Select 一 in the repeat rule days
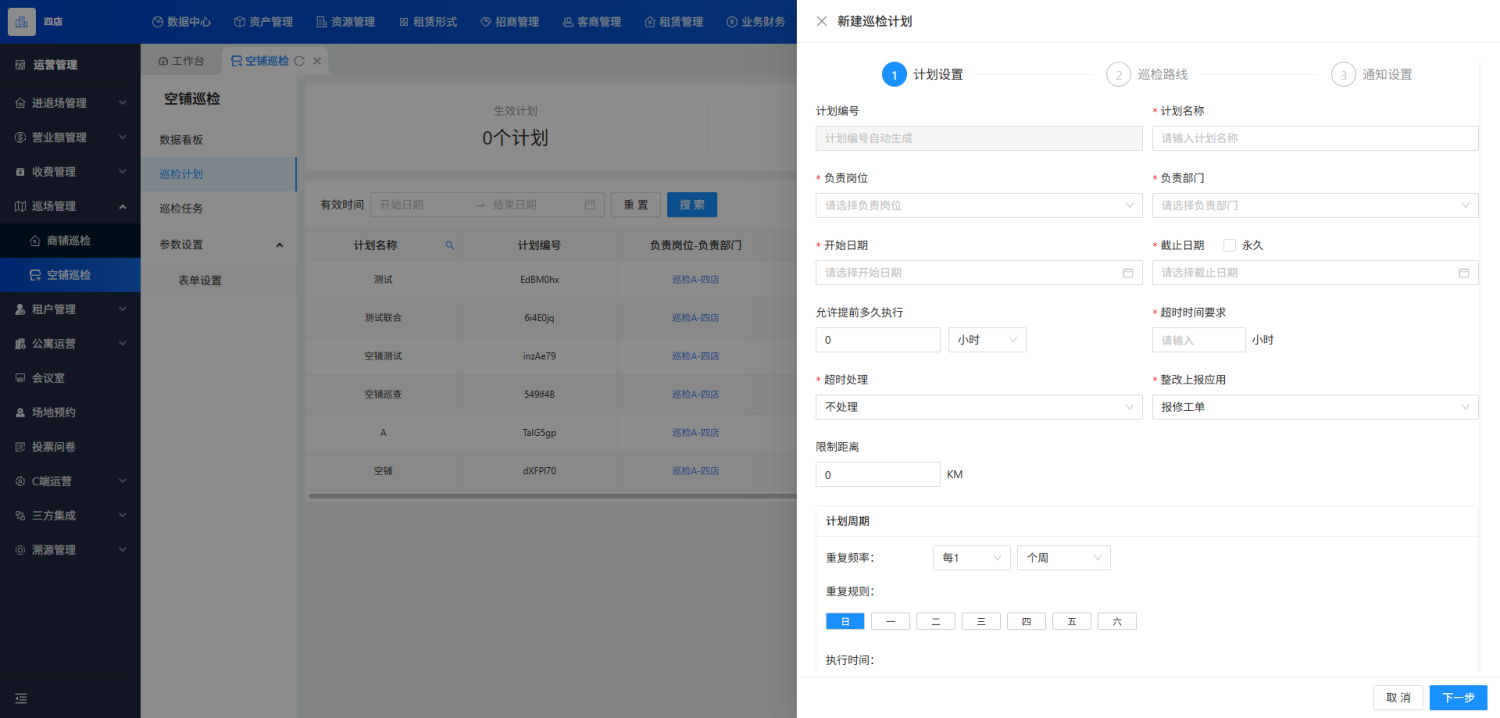1500x718 pixels. tap(890, 621)
